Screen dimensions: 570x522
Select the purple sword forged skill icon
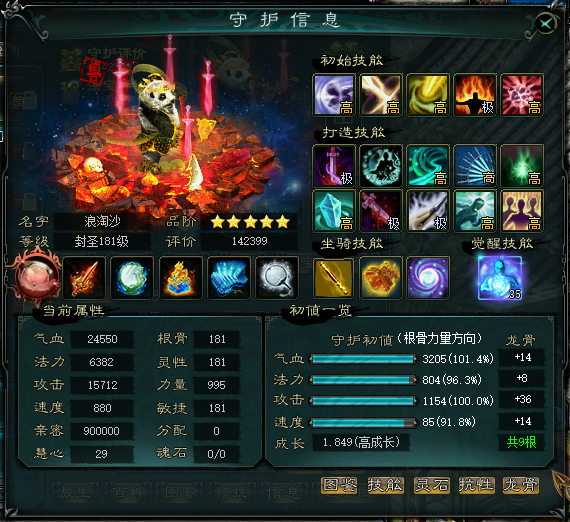click(333, 165)
